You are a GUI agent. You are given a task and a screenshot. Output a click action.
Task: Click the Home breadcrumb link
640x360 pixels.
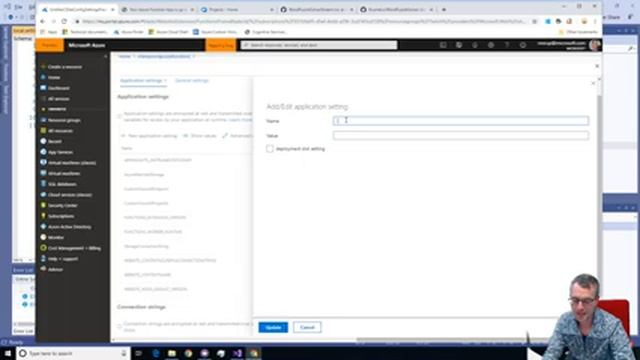[124, 56]
